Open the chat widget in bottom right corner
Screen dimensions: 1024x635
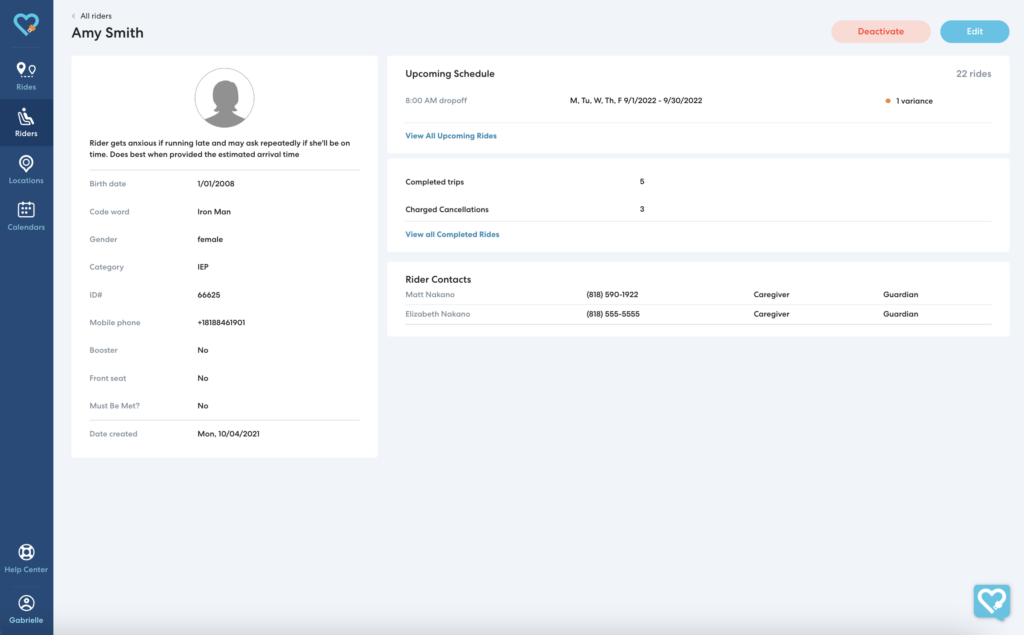click(x=991, y=600)
